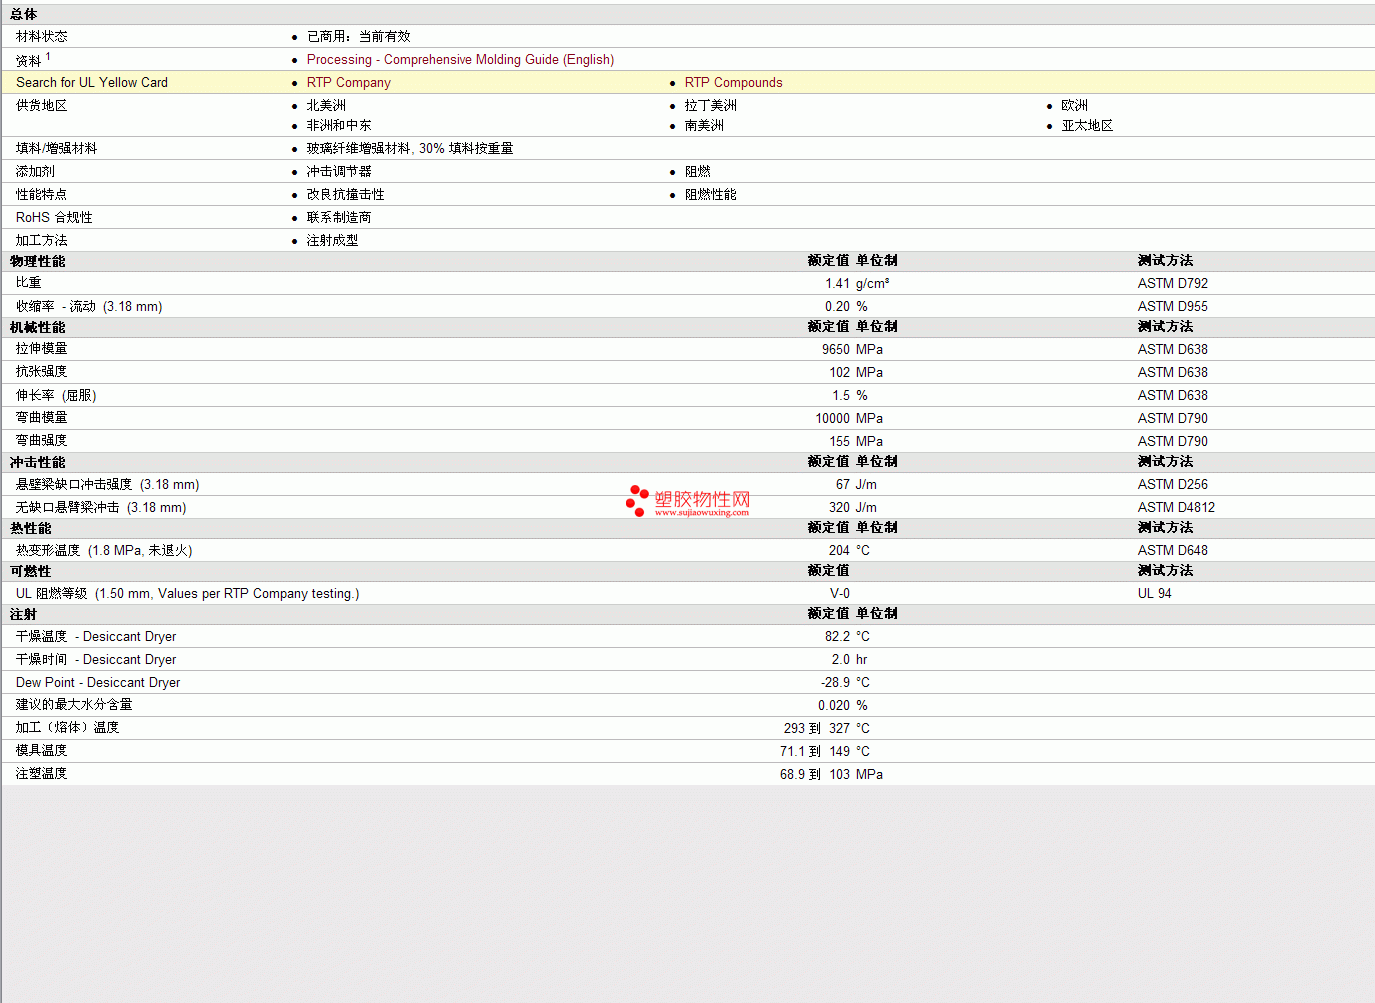Screen dimensions: 1375x1003
Task: Click the 添加剂 row label
Action: [36, 172]
